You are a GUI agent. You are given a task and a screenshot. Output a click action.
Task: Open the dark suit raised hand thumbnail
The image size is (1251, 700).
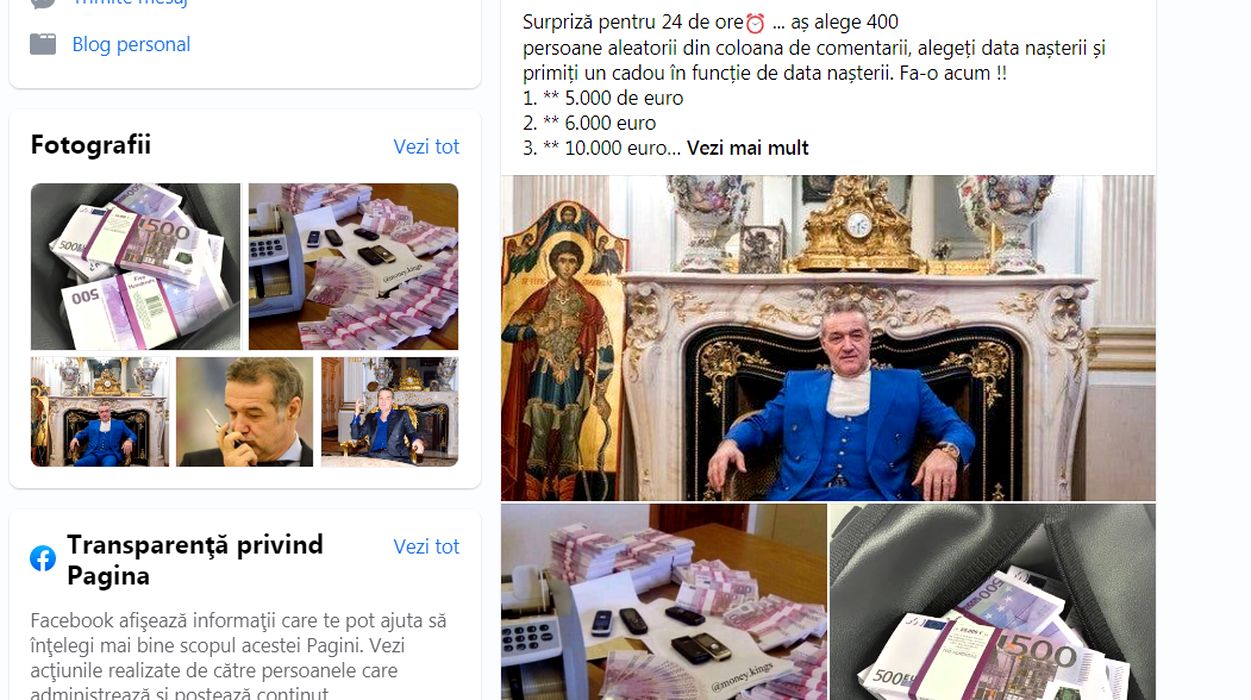390,412
